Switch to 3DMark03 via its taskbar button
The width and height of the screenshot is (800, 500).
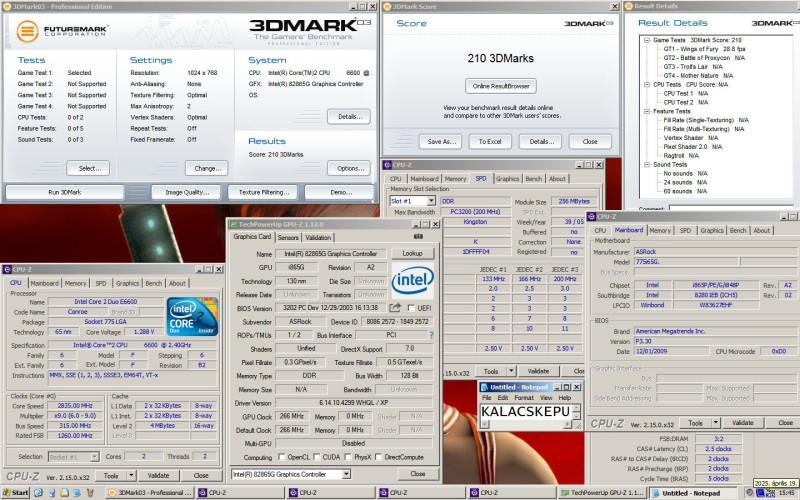point(149,493)
